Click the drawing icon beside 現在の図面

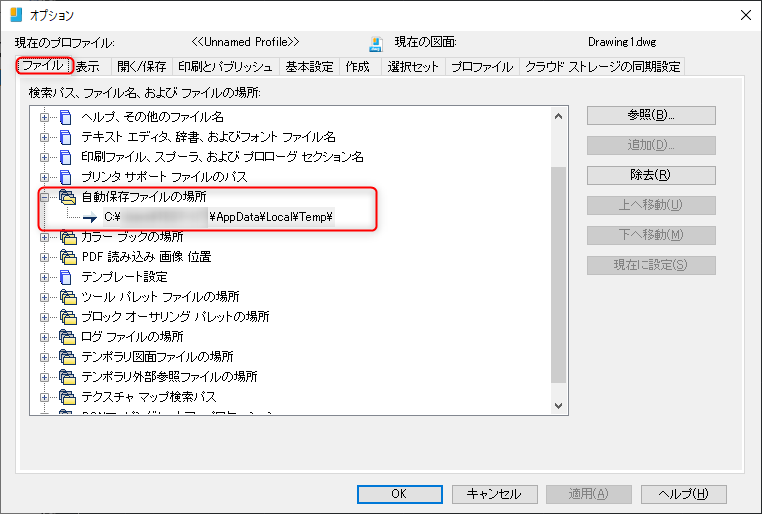click(x=376, y=44)
